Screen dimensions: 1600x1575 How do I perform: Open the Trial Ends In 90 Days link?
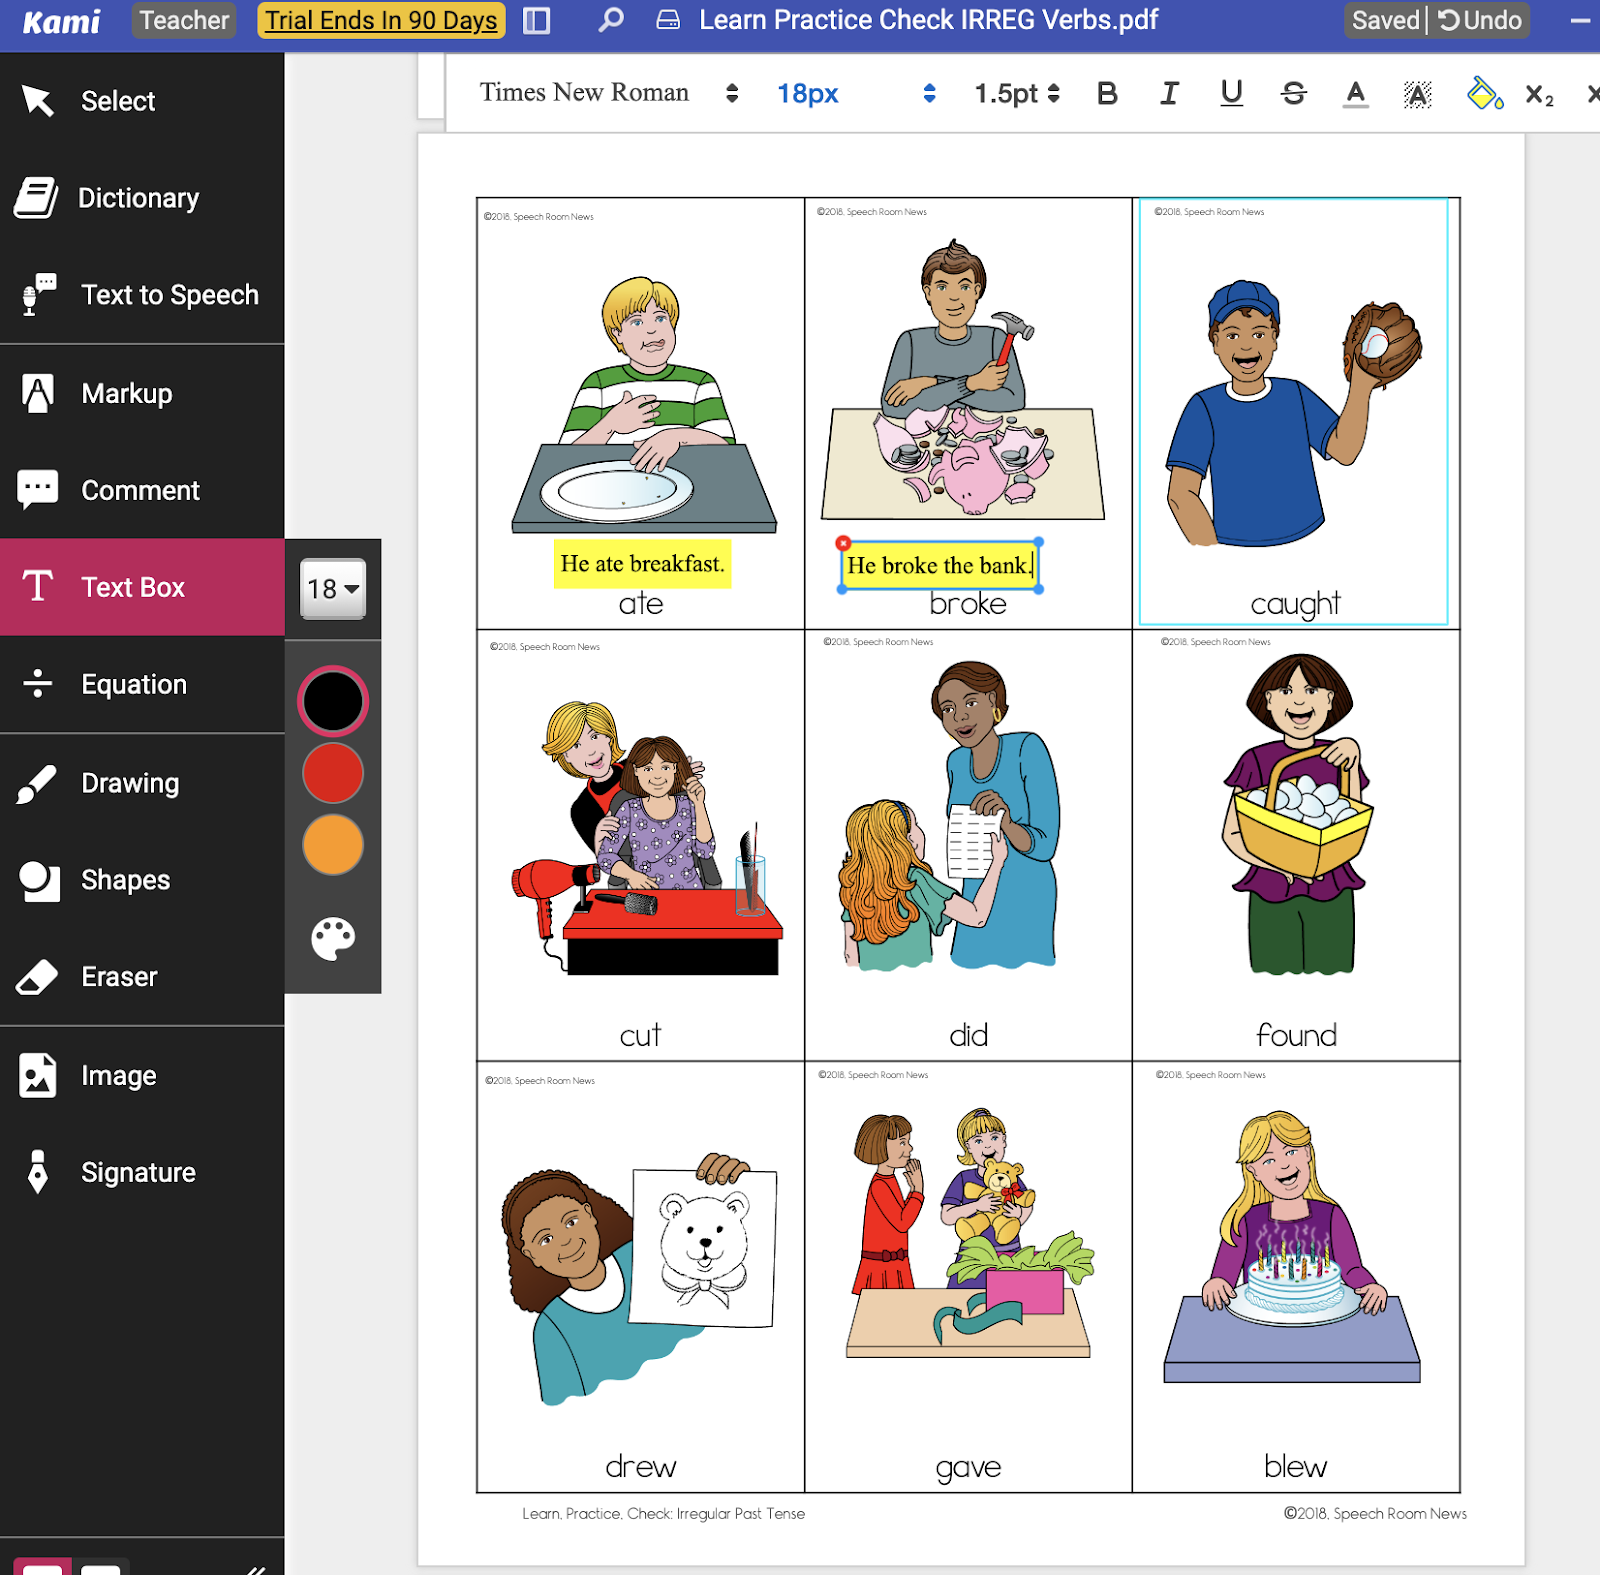[x=381, y=20]
